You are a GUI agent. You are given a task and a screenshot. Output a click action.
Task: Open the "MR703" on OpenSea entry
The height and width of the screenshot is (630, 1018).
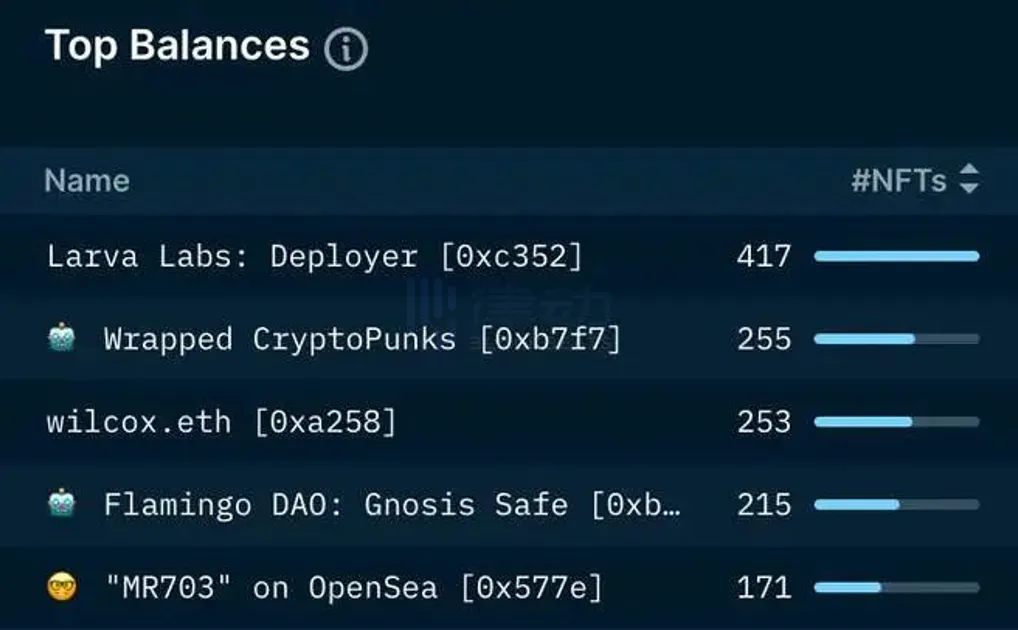(x=354, y=587)
